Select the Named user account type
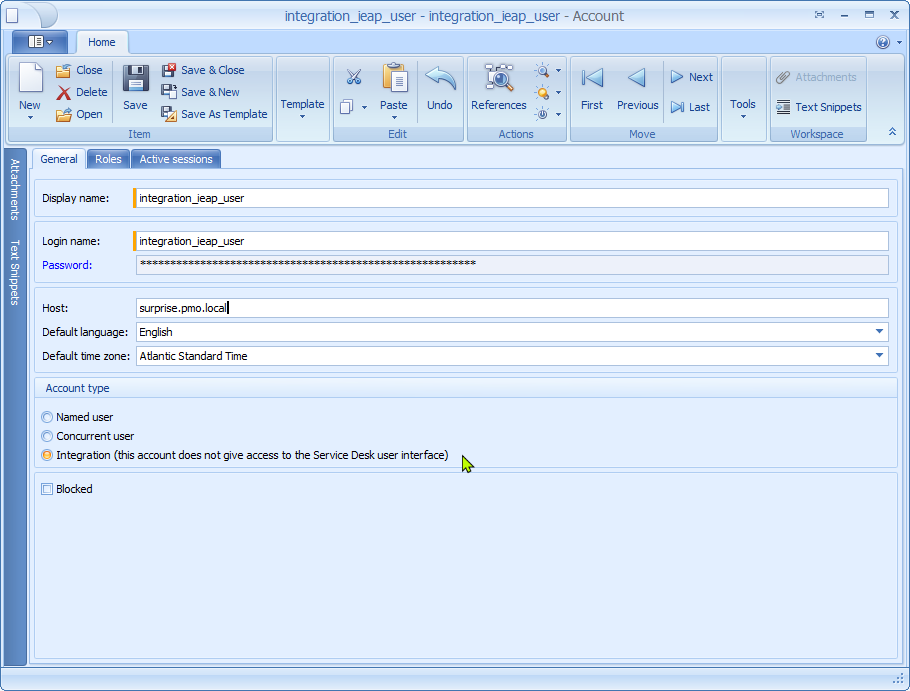 (x=47, y=417)
